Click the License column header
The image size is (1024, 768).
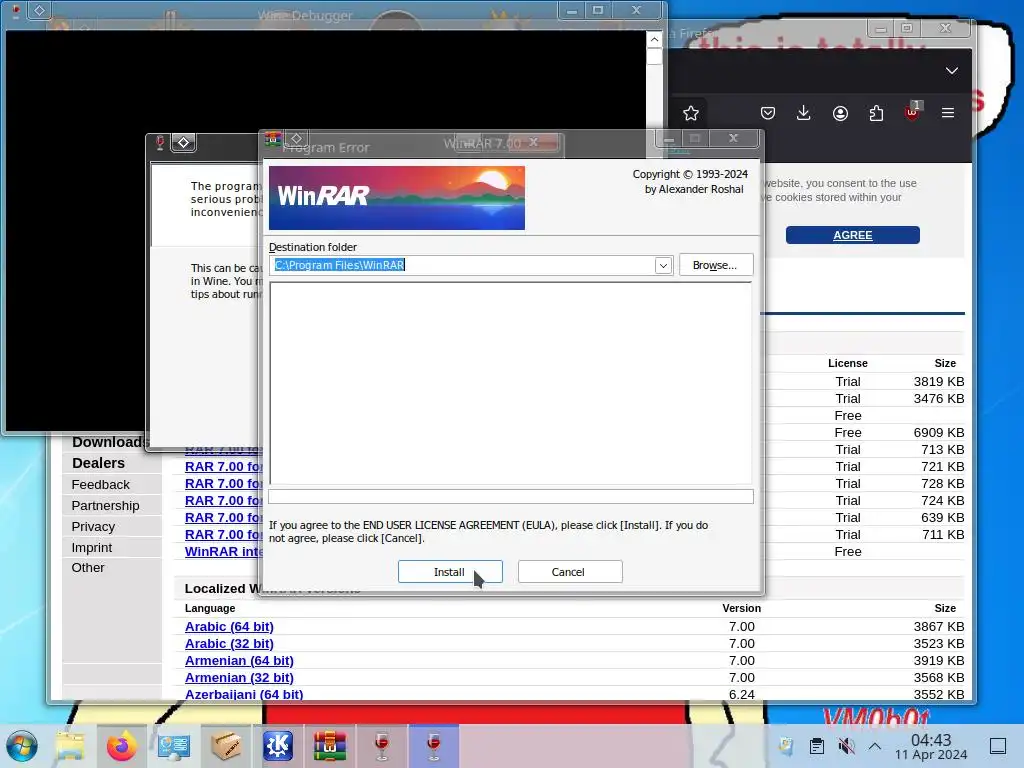(848, 363)
